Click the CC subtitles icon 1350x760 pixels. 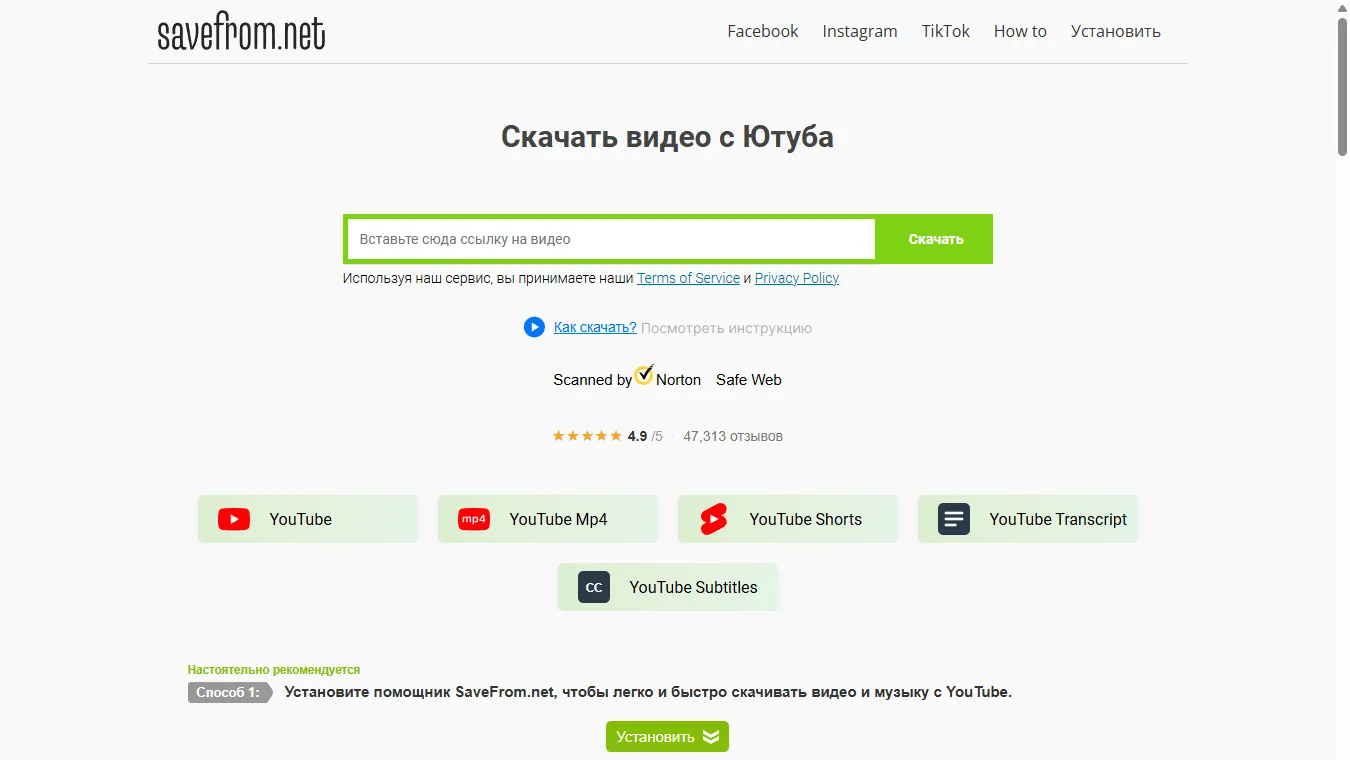(x=594, y=587)
